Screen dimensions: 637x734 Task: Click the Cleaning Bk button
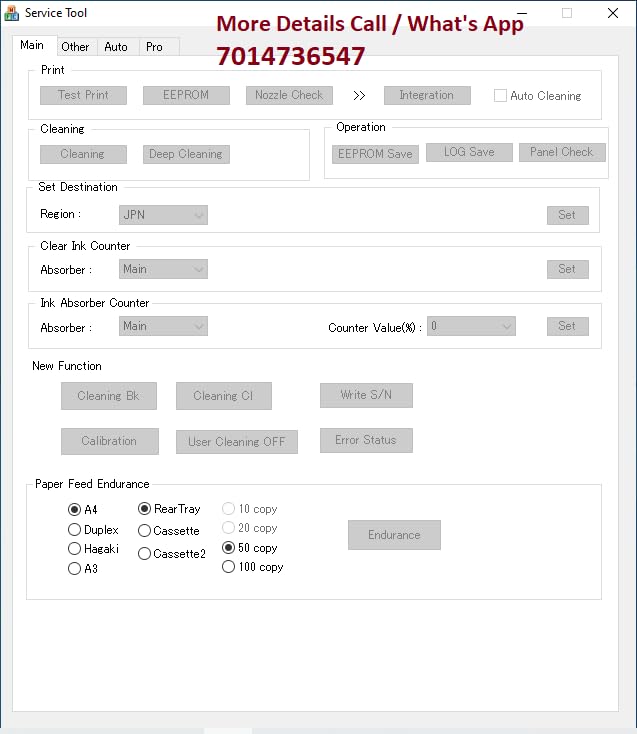click(109, 396)
